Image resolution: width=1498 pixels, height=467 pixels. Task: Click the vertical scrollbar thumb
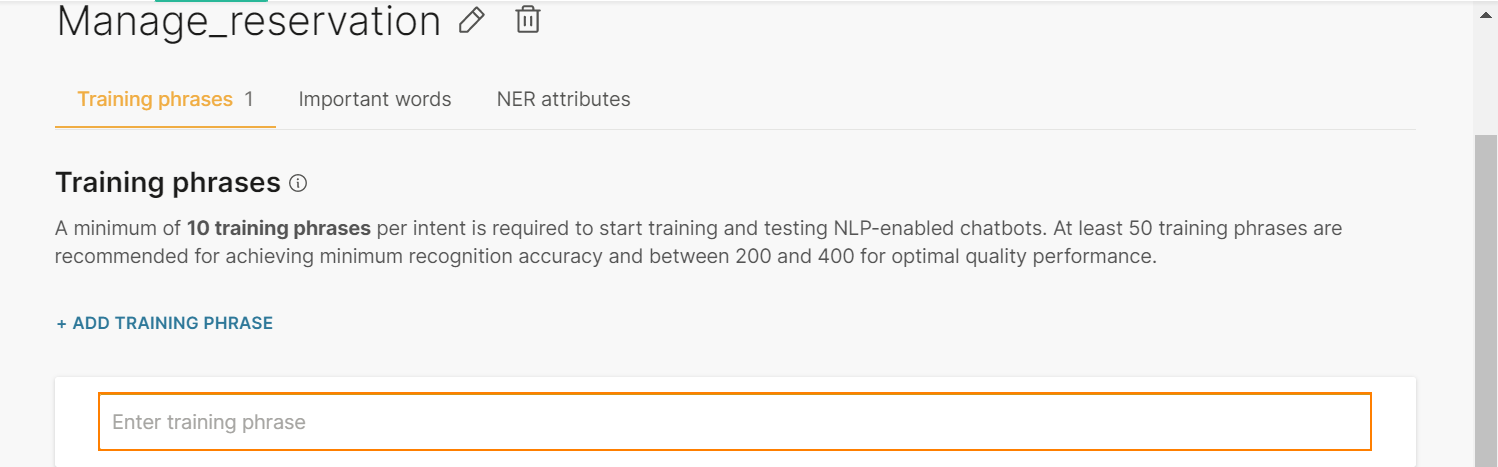(1486, 300)
